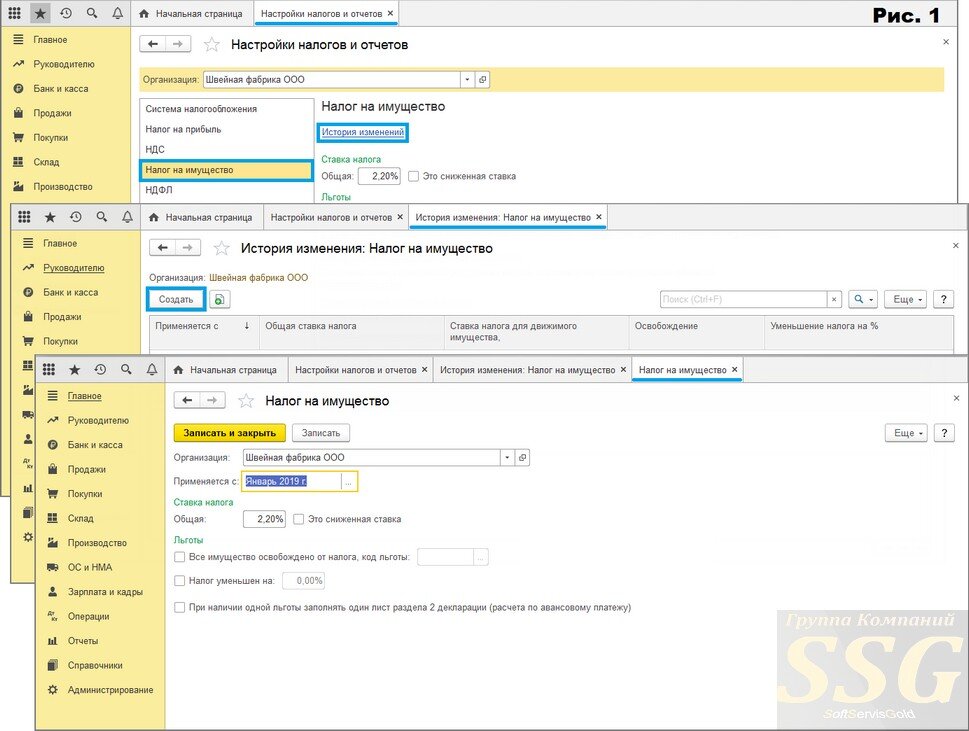Clear search field with x button
The width and height of the screenshot is (969, 731).
click(834, 300)
